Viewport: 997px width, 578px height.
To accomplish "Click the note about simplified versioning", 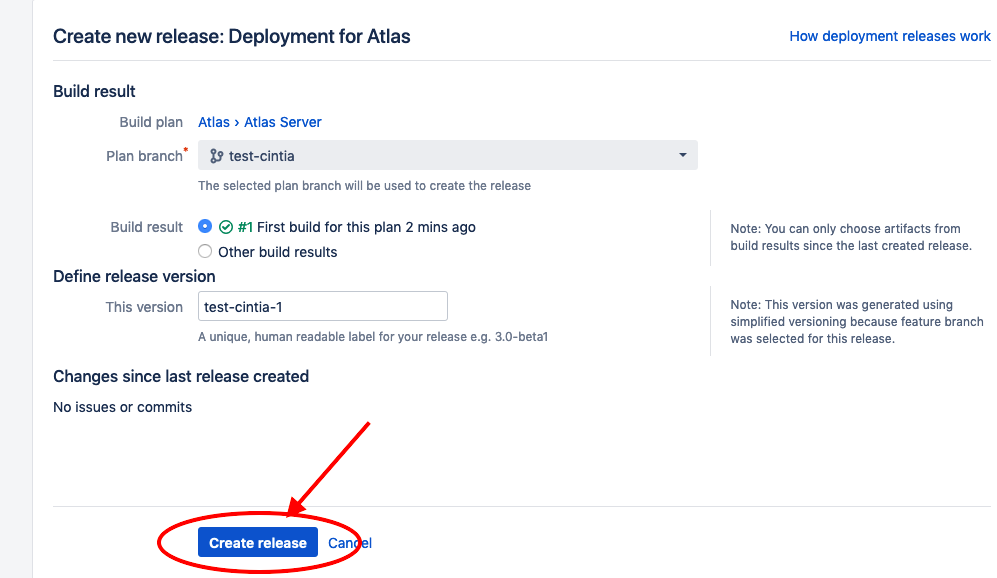I will tap(856, 322).
